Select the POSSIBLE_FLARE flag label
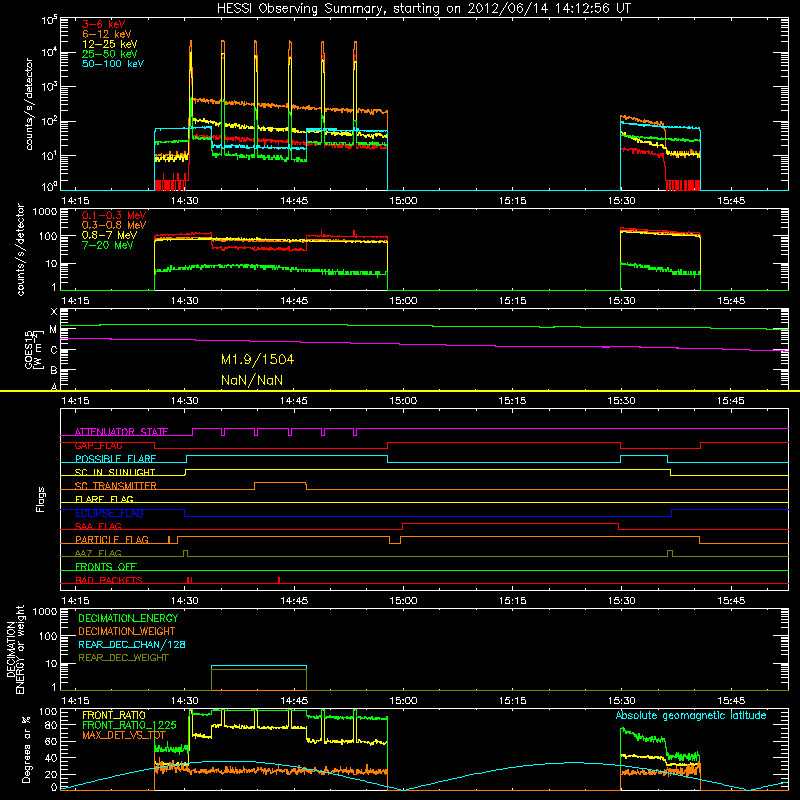This screenshot has height=800, width=800. pos(115,459)
